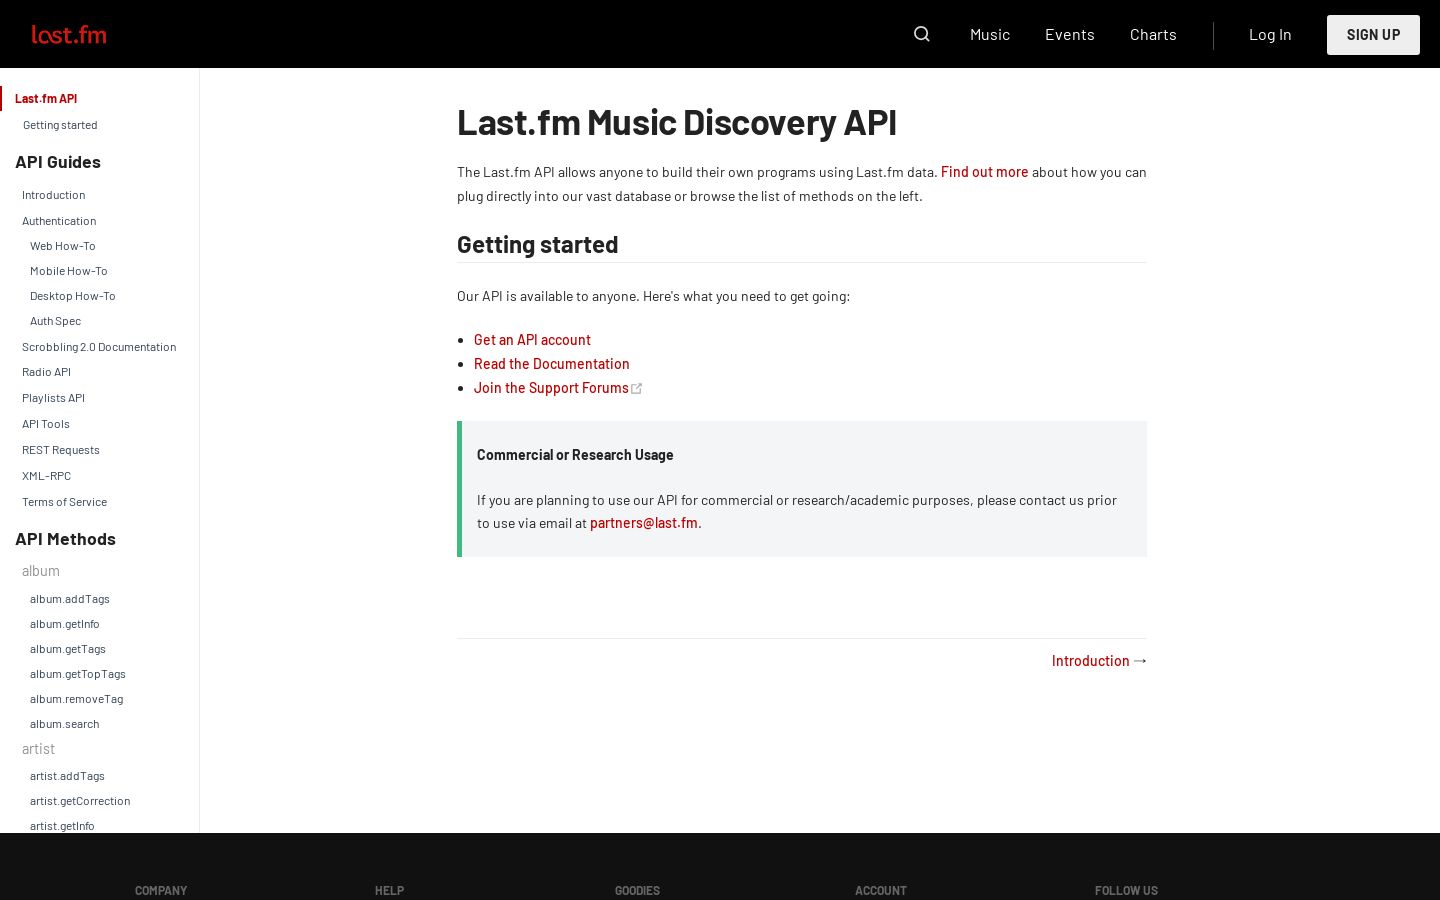This screenshot has width=1440, height=900.
Task: Click the partners@last.fm email link
Action: 644,523
